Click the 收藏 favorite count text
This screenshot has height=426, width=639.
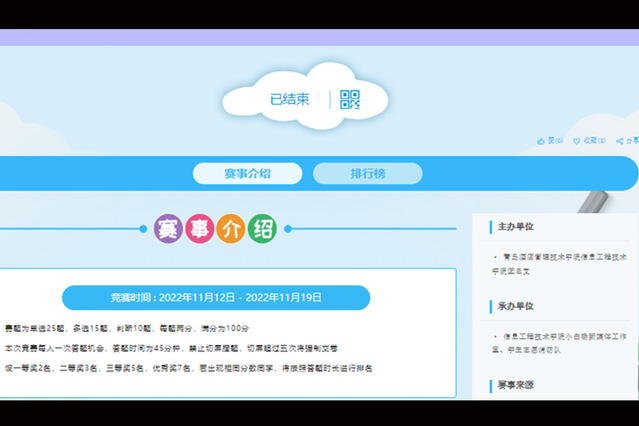pos(593,141)
